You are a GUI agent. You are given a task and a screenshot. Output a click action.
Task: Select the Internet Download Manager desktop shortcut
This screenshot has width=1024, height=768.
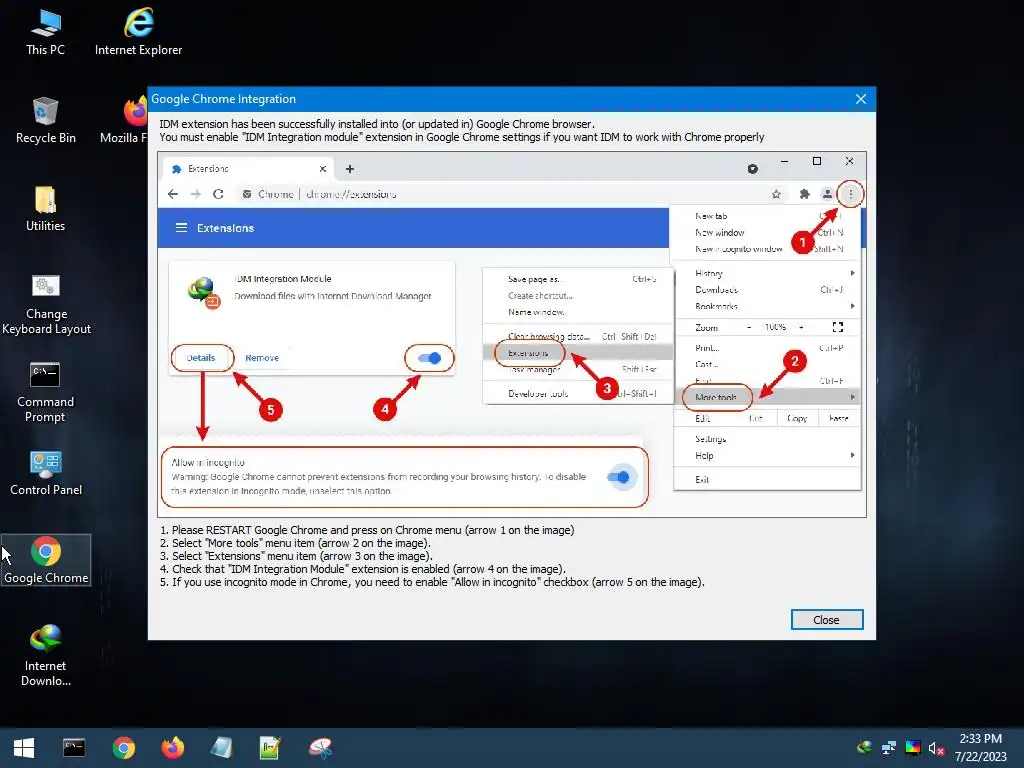46,656
